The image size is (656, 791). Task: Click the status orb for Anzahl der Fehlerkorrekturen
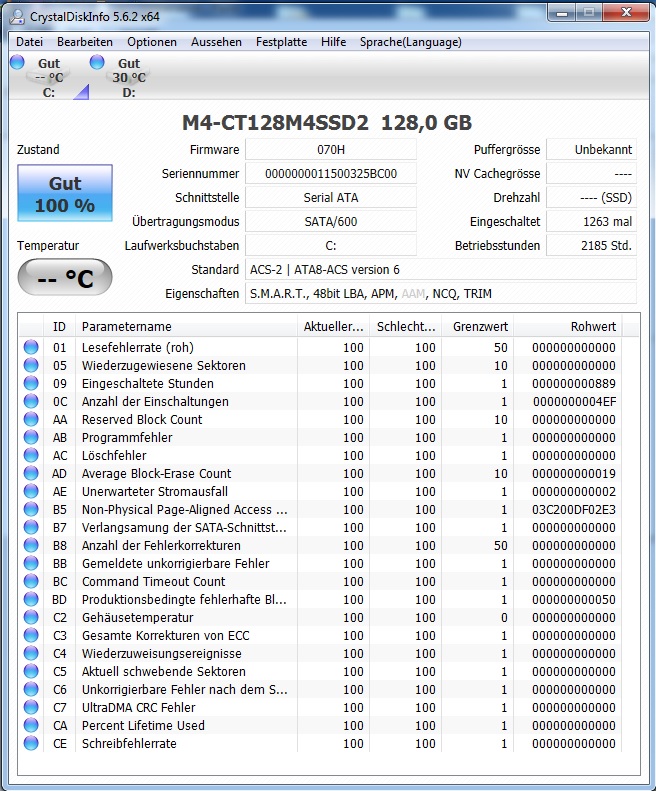pos(31,545)
